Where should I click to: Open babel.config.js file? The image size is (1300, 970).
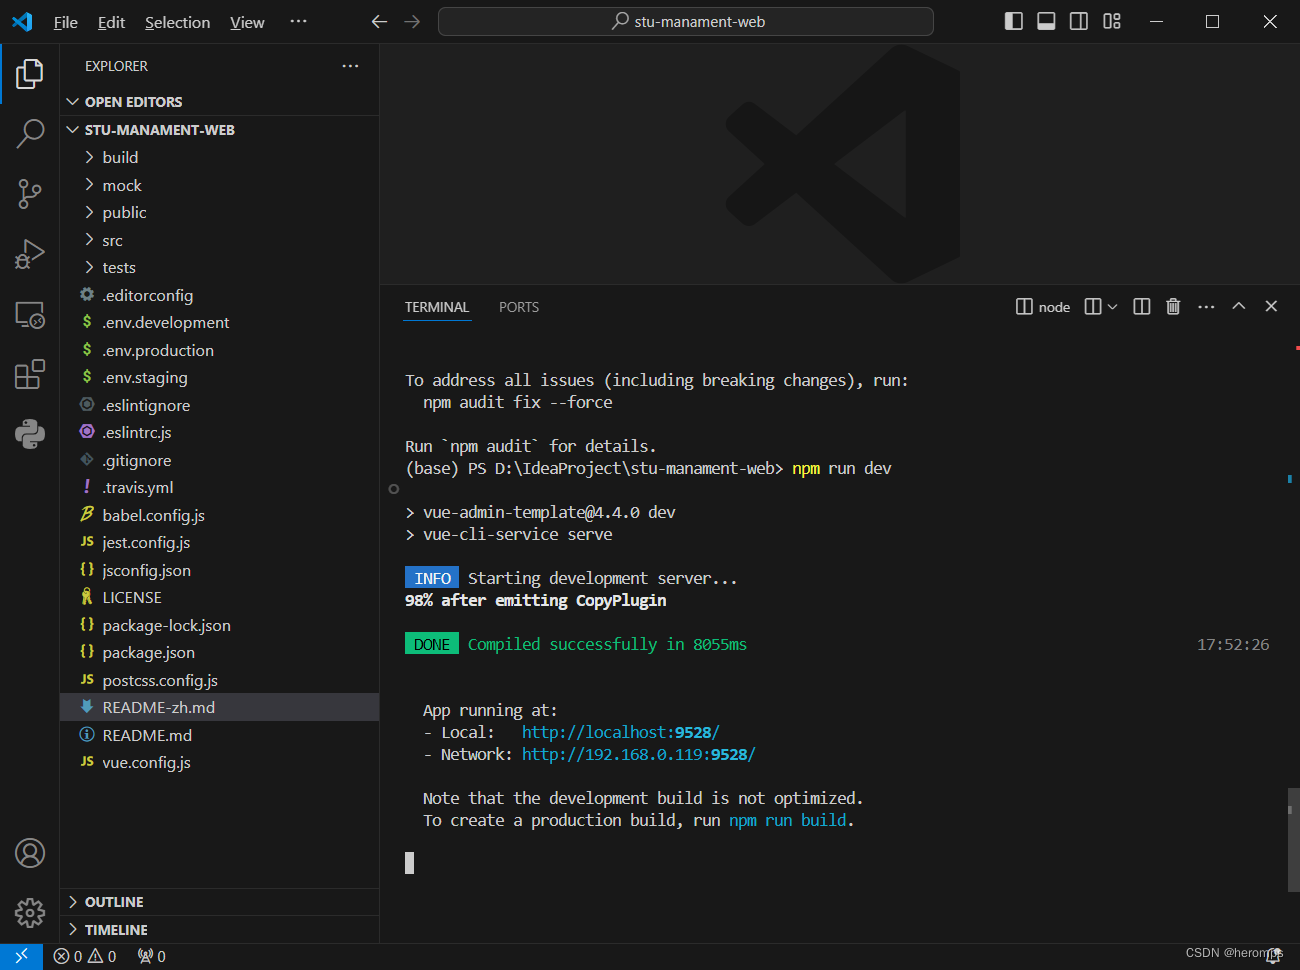point(220,515)
